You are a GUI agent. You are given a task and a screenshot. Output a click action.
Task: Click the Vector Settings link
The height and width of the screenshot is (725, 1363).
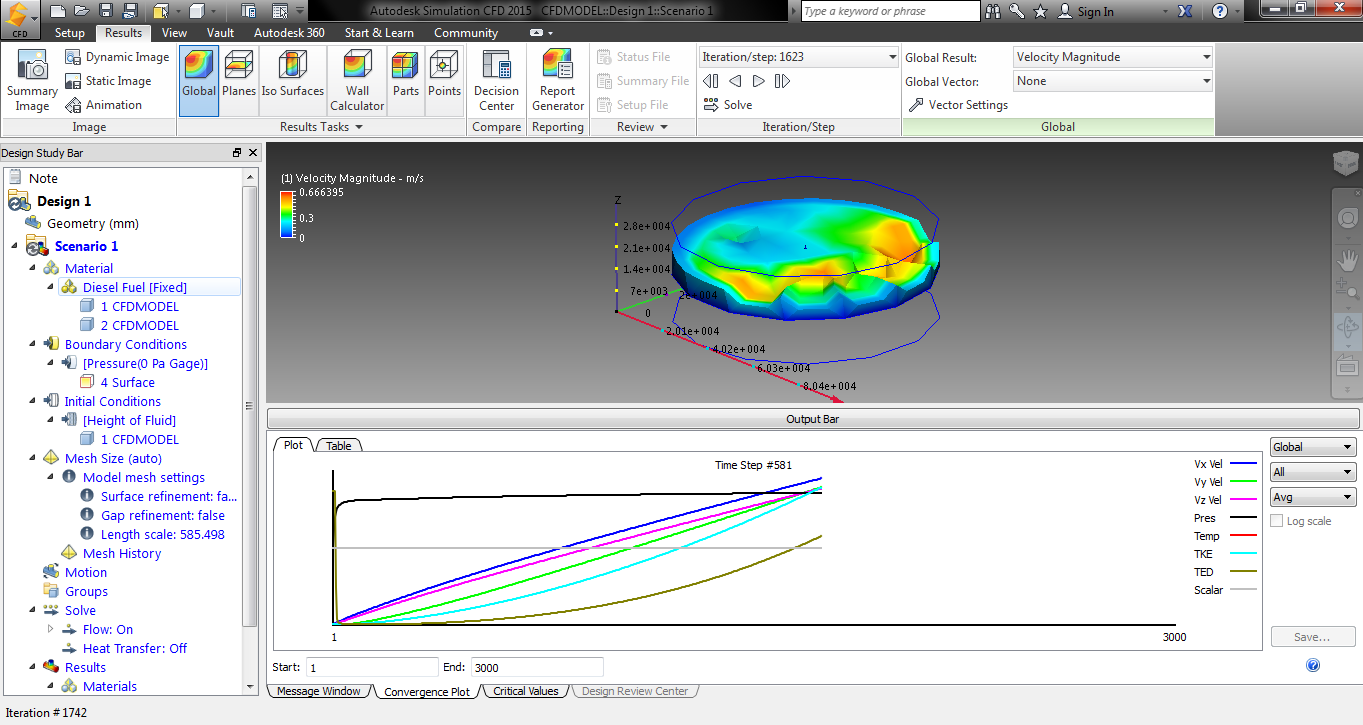[x=971, y=104]
